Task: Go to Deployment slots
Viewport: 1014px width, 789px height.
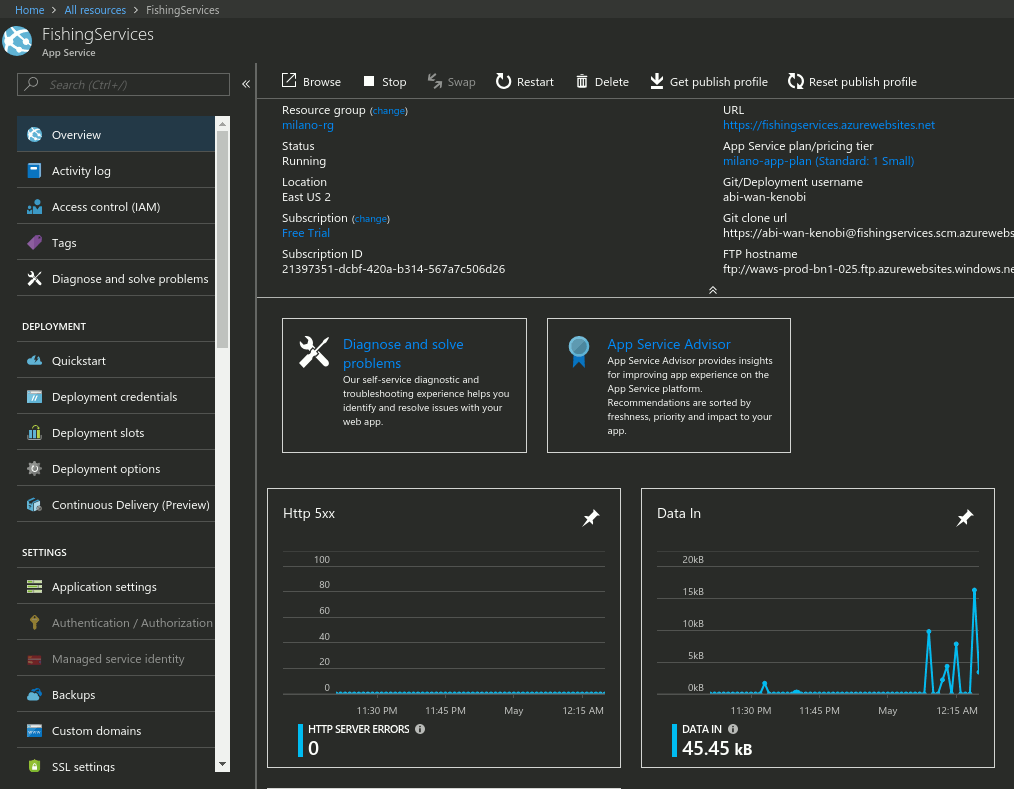Action: tap(98, 433)
